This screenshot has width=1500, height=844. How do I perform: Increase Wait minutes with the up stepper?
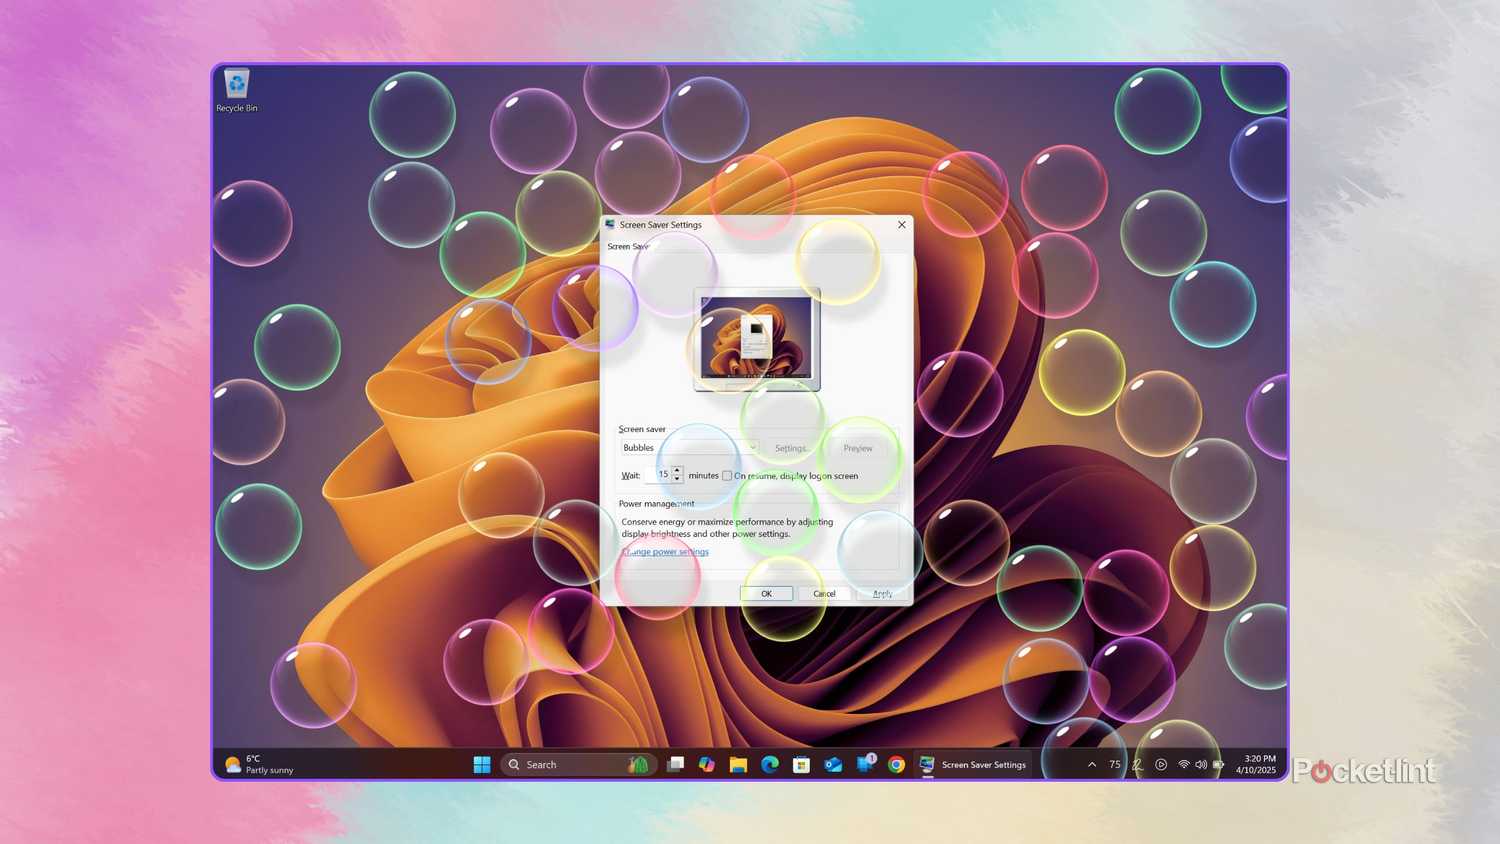pyautogui.click(x=677, y=471)
